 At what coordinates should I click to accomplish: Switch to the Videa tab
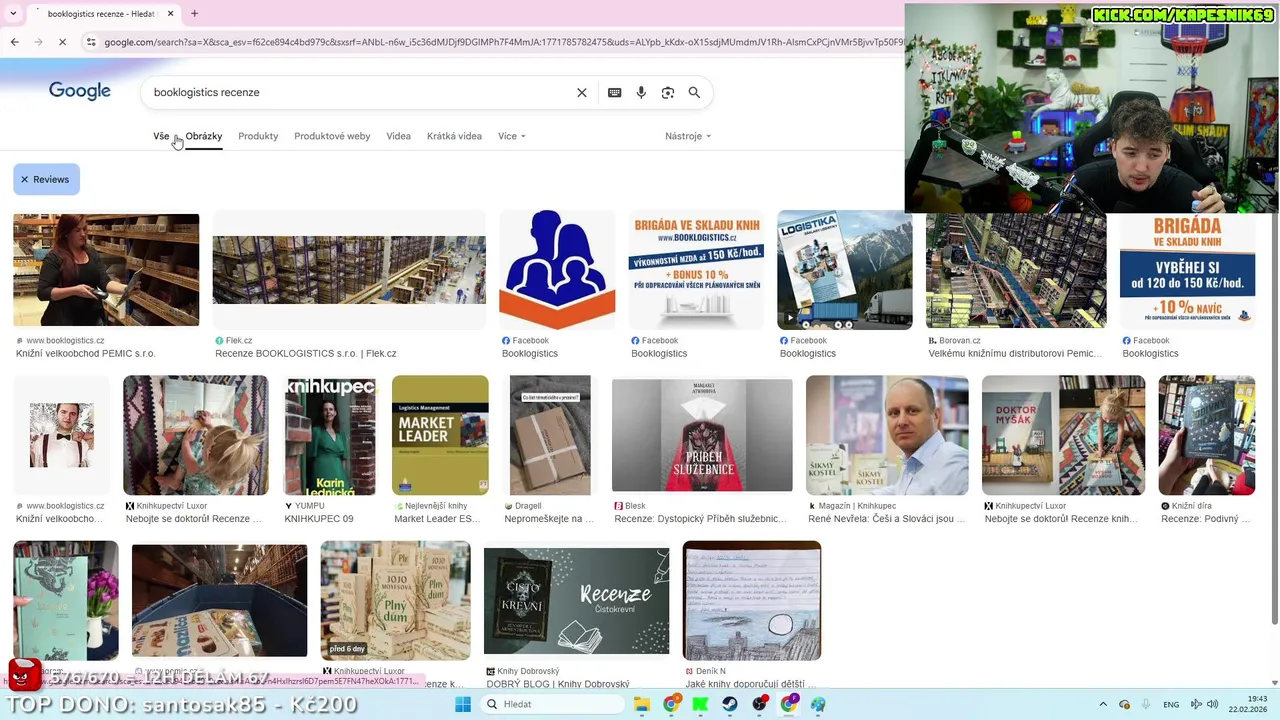[398, 136]
